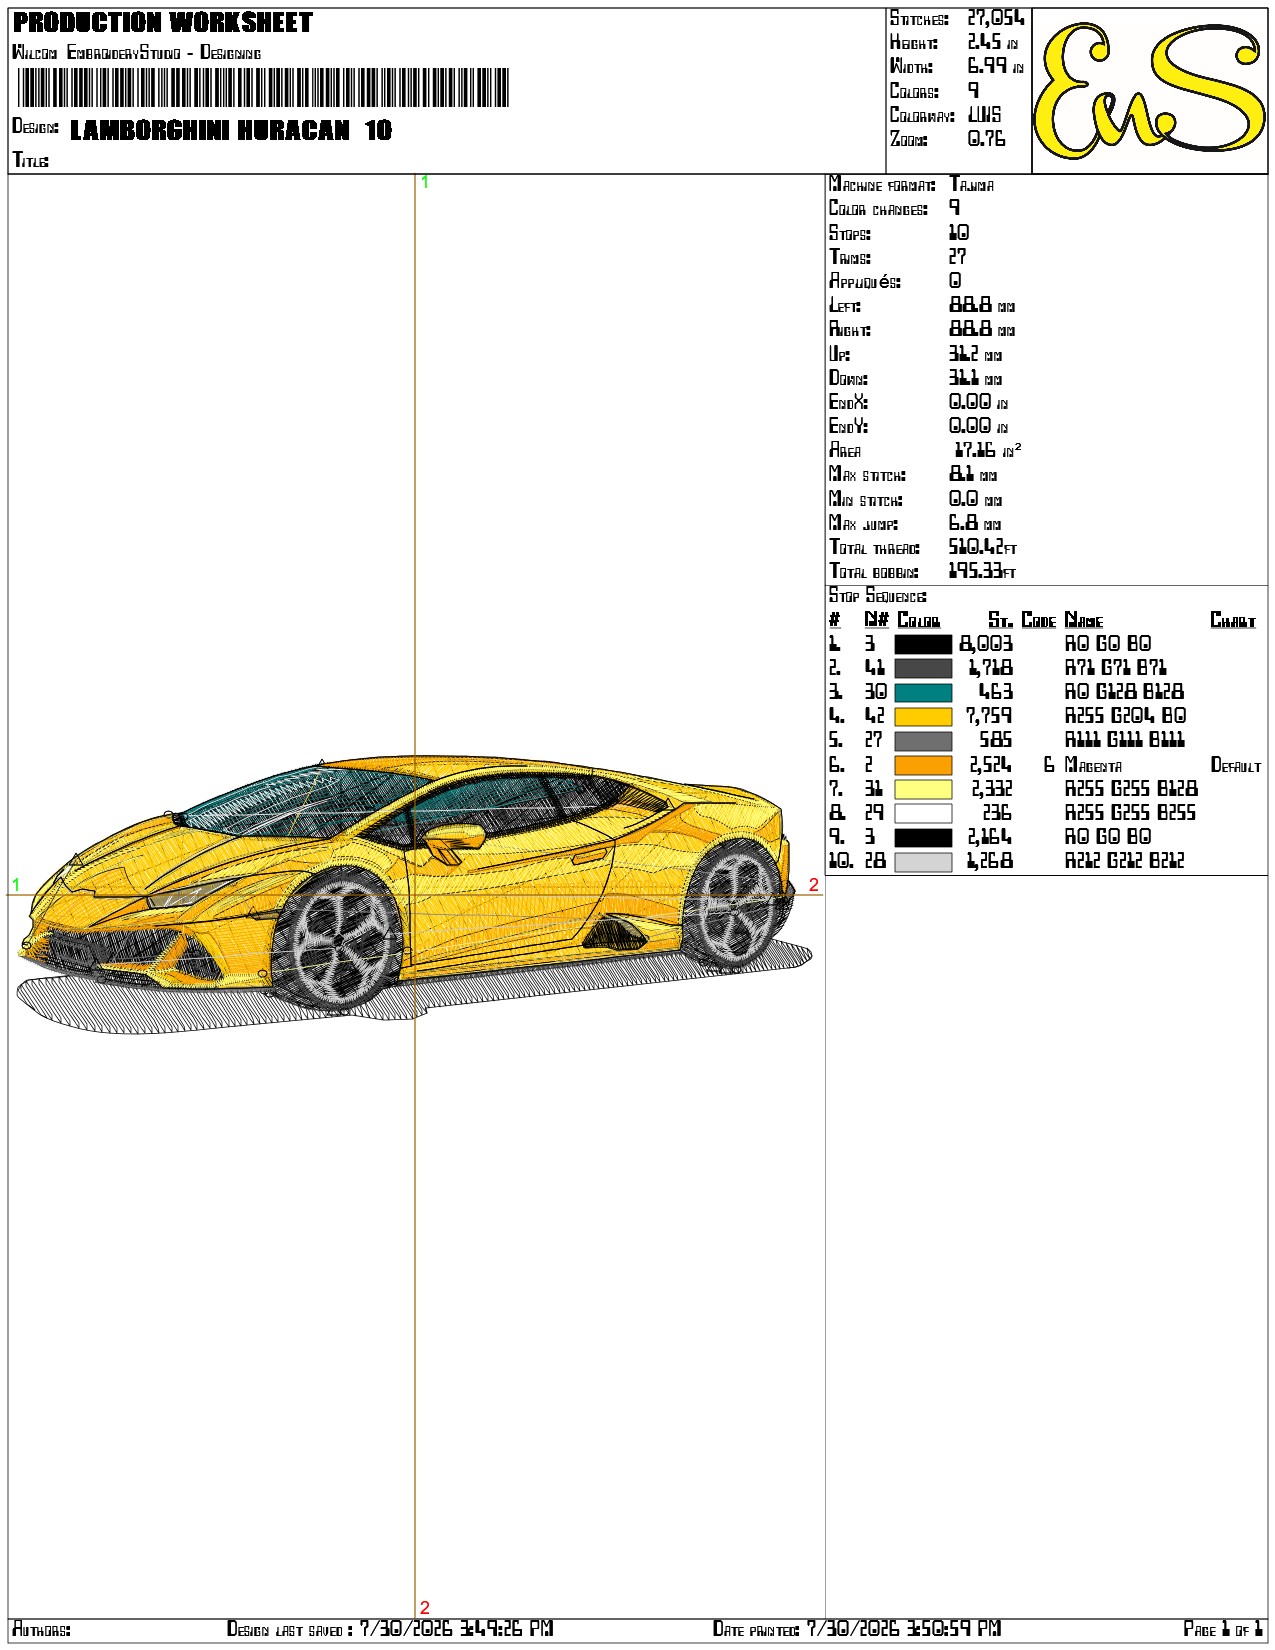Image resolution: width=1275 pixels, height=1650 pixels.
Task: Click the black swatch in stop 1 row
Action: (x=922, y=644)
